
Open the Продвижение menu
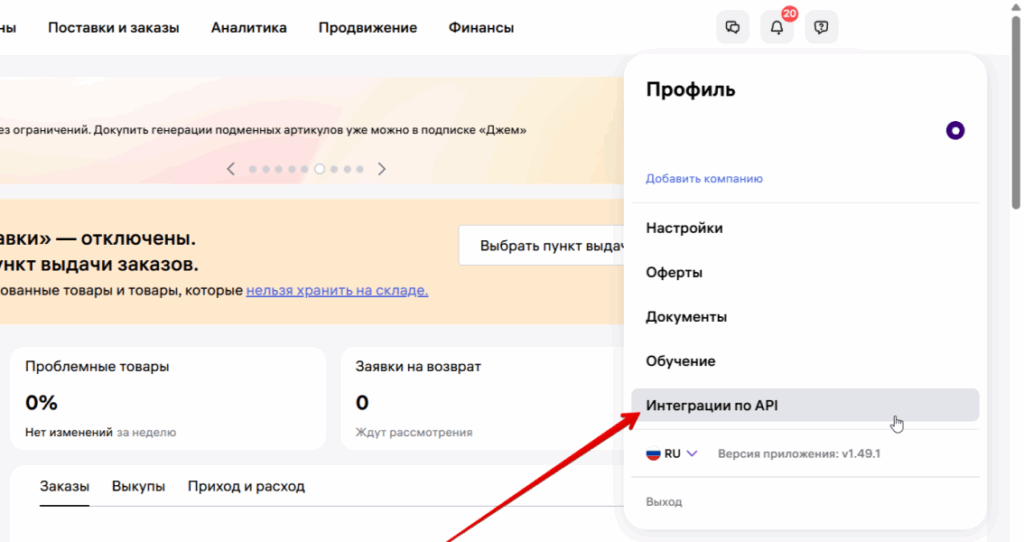[367, 28]
